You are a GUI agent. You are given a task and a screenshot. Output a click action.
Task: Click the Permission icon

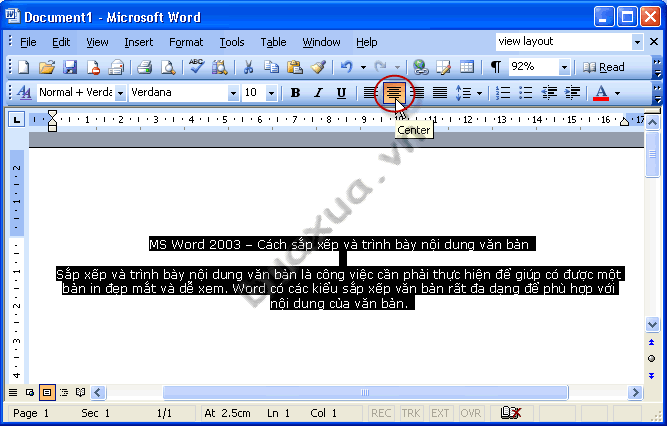tap(93, 67)
